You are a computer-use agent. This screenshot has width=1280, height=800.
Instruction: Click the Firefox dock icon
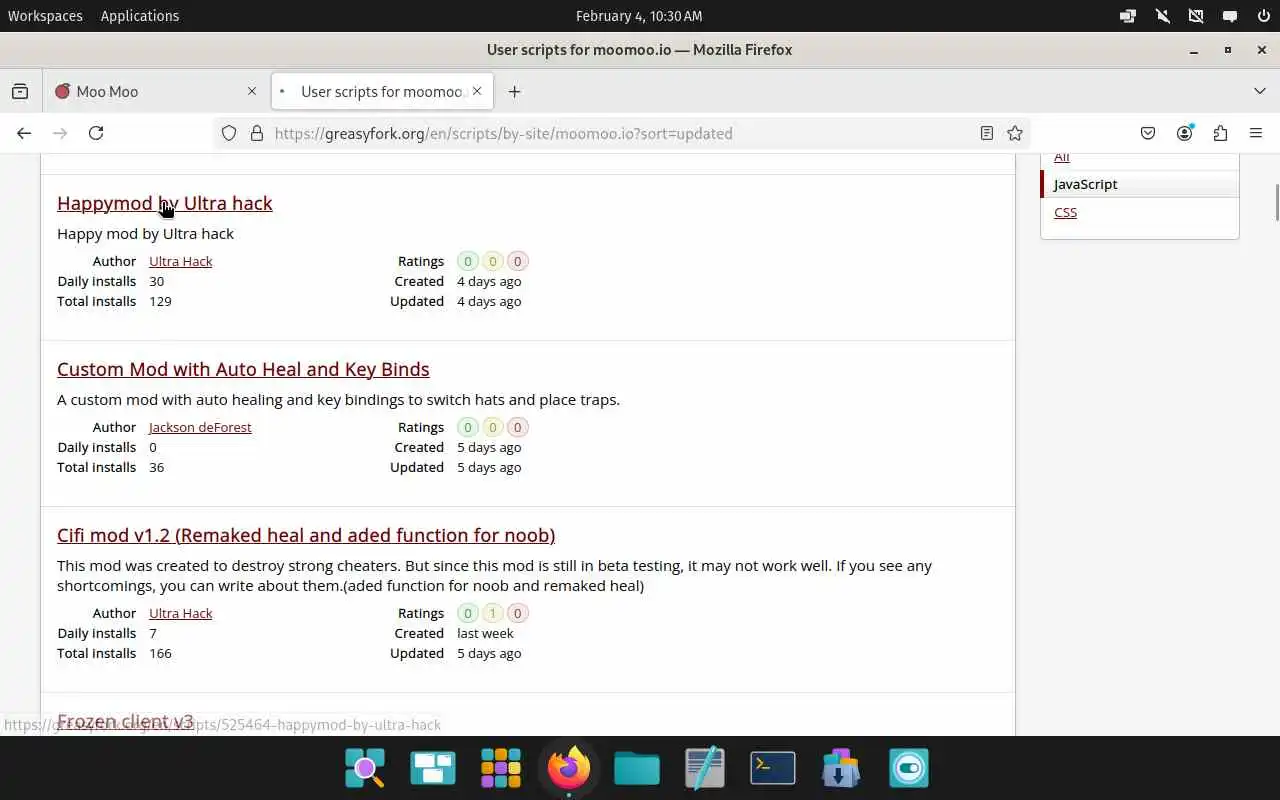[569, 768]
